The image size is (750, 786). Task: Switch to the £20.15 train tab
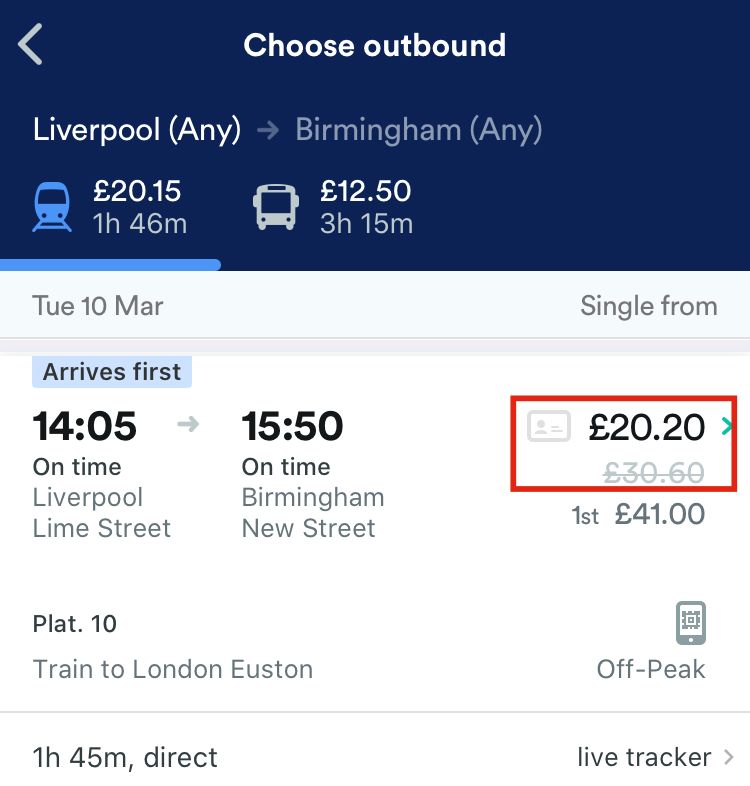pyautogui.click(x=139, y=207)
